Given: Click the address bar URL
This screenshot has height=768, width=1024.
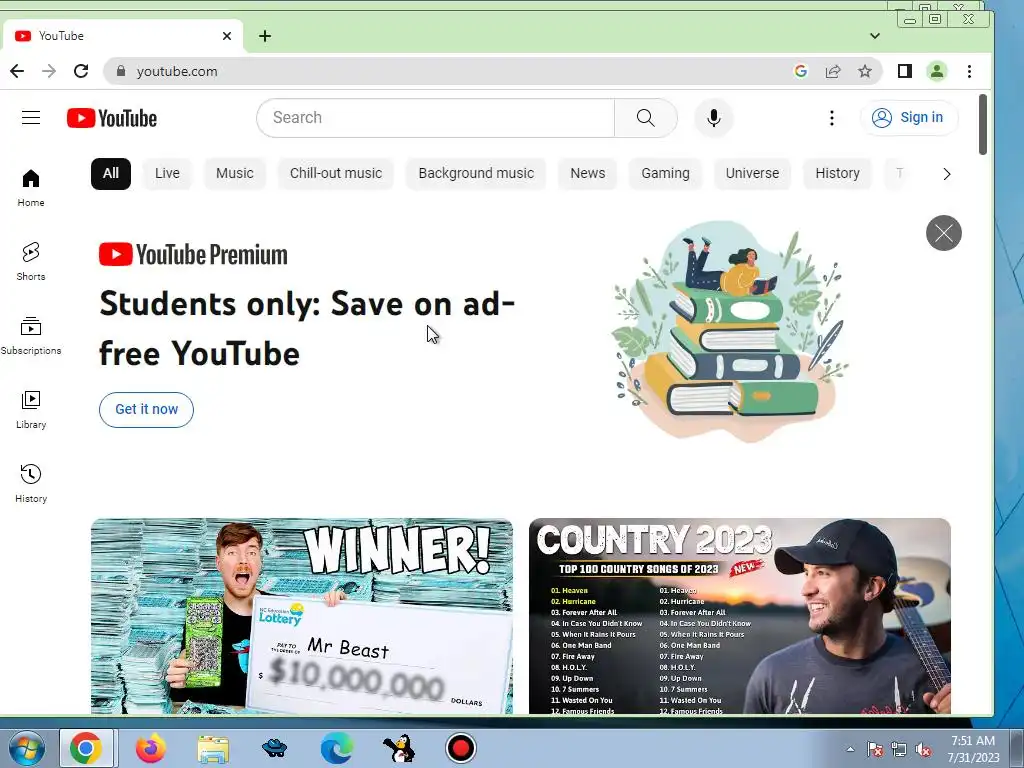Looking at the screenshot, I should point(177,71).
